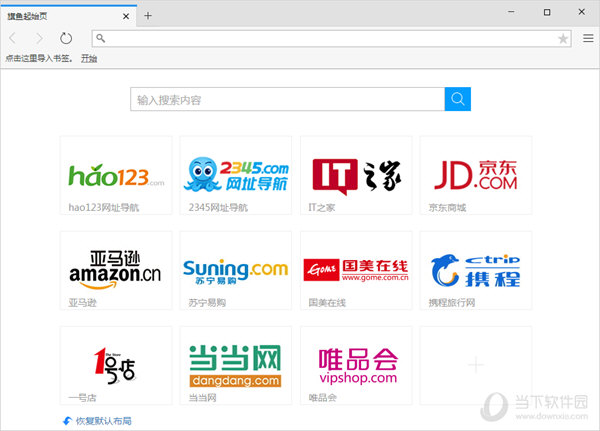
Task: Open the Ctrip 携程 tile
Action: (476, 270)
